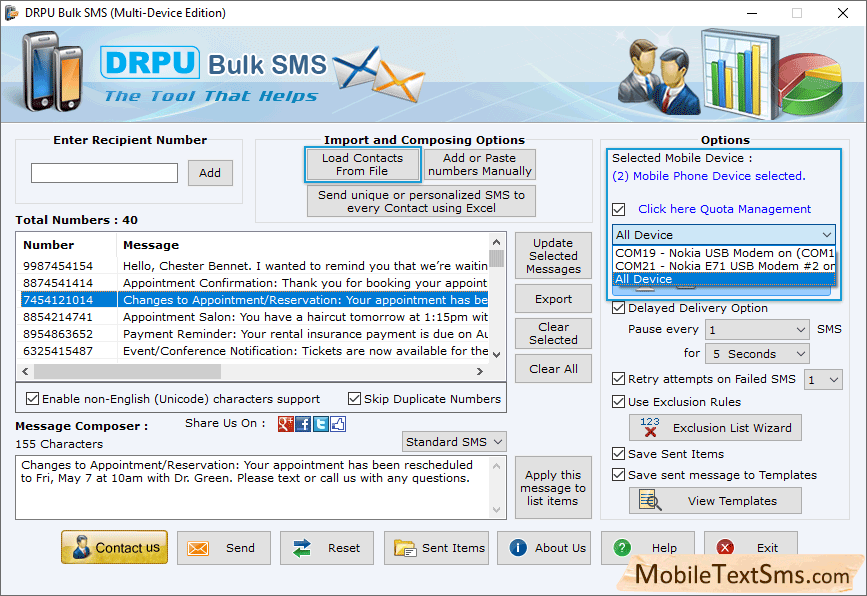Select row with number 8954863652
Viewport: 867px width, 596px height.
[254, 334]
